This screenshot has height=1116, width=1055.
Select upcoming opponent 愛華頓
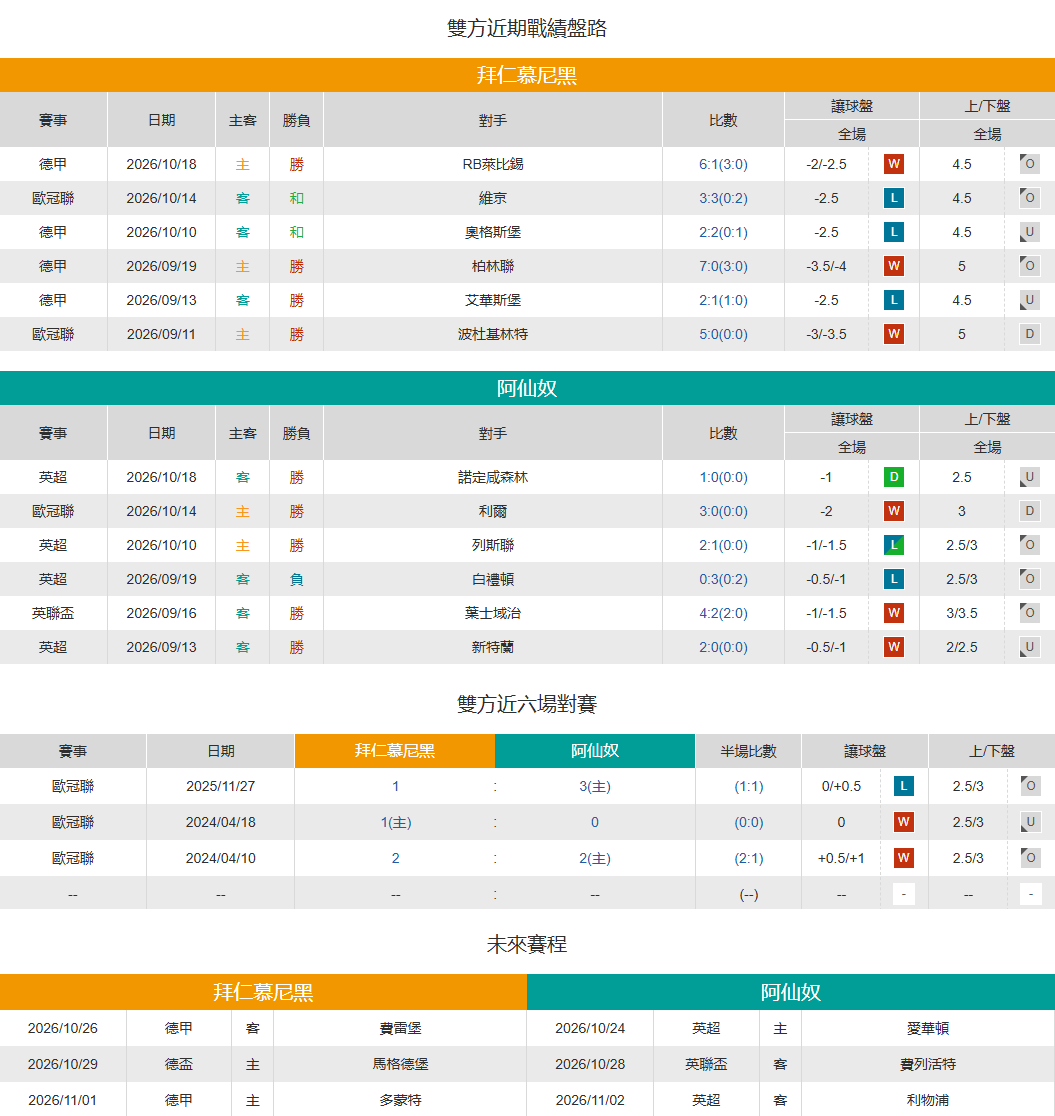pyautogui.click(x=928, y=1028)
